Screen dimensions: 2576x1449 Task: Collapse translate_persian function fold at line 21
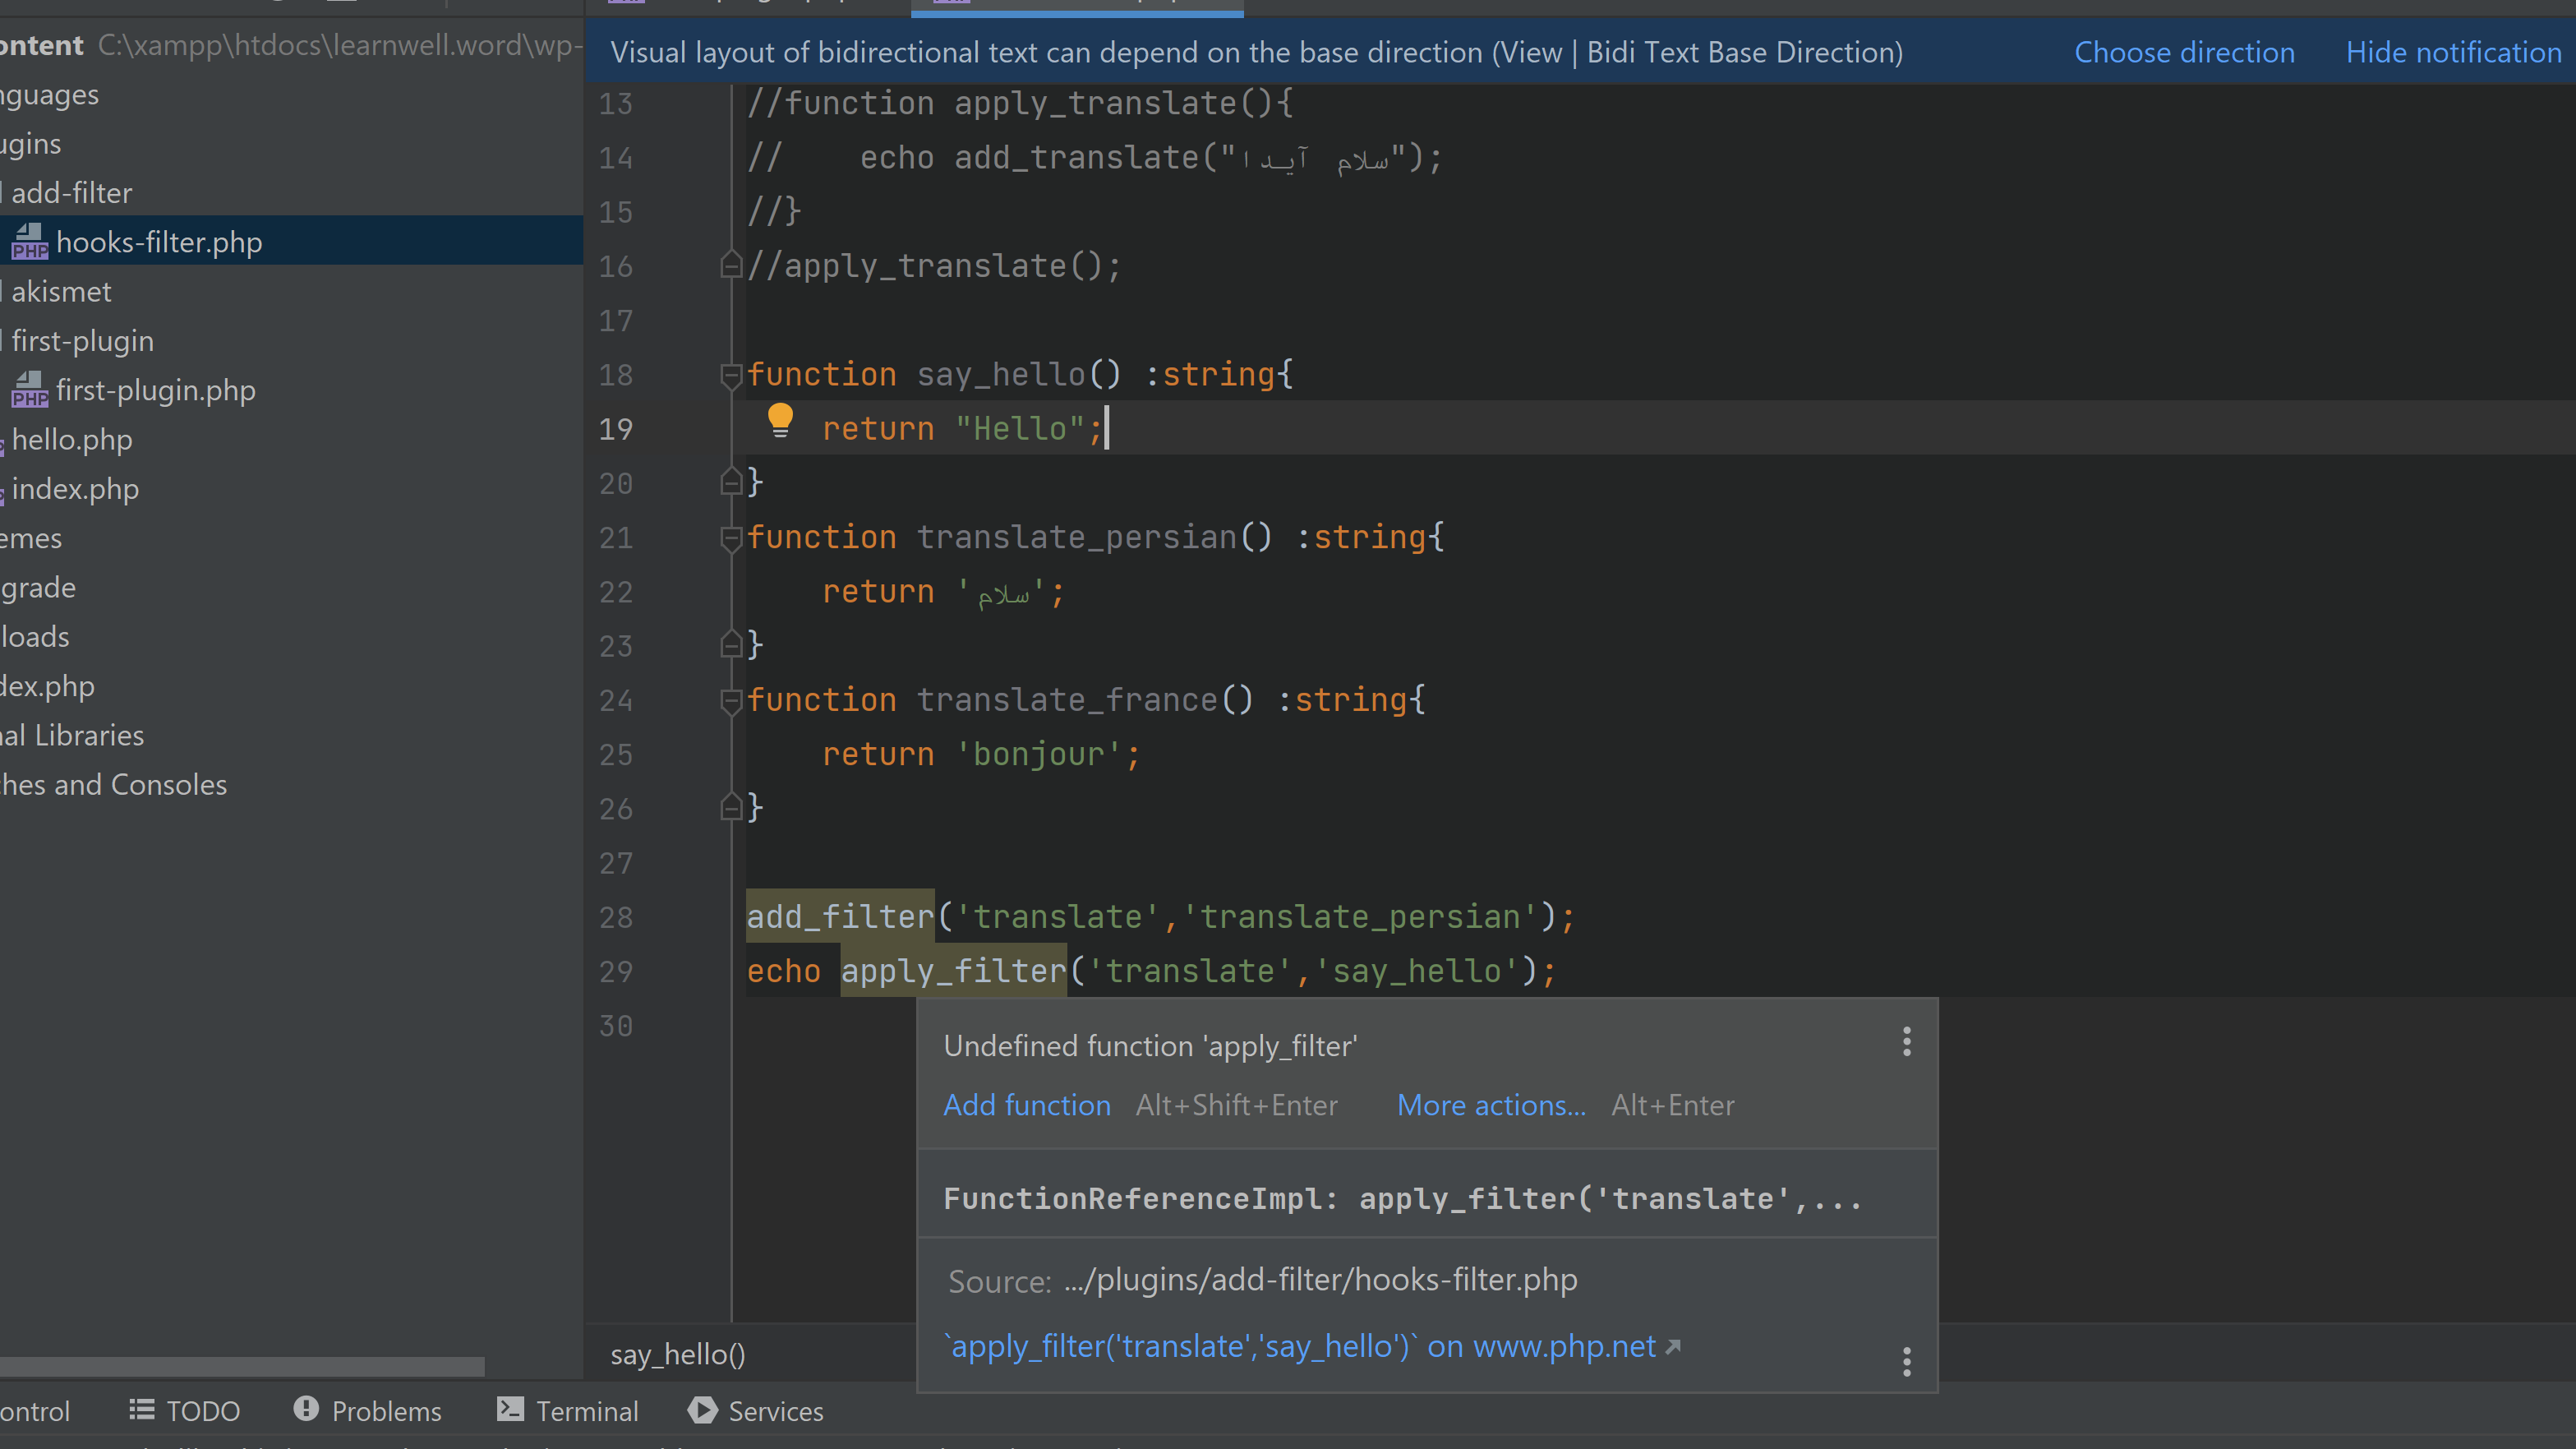(731, 538)
